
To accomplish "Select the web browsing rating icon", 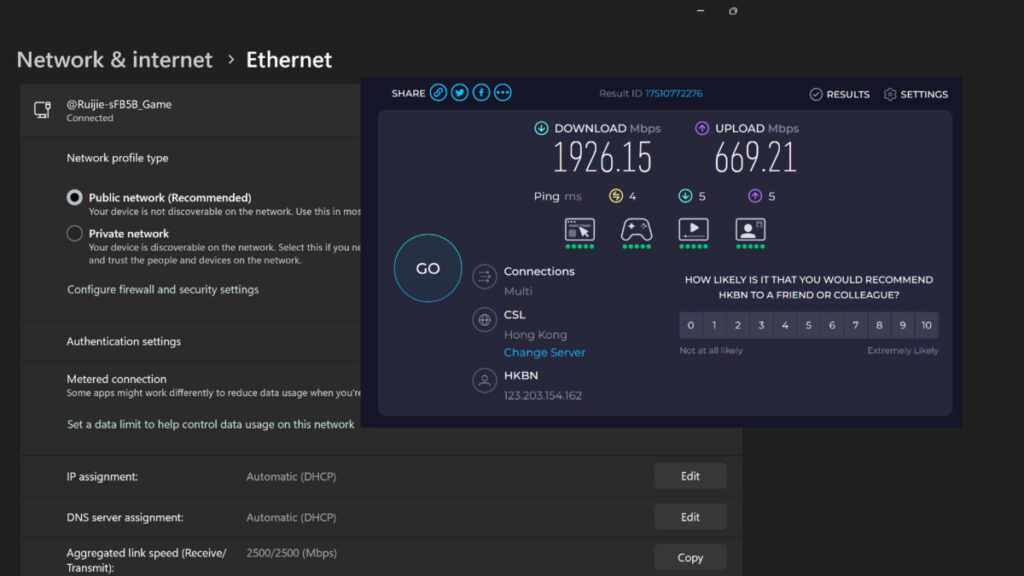I will click(x=580, y=230).
